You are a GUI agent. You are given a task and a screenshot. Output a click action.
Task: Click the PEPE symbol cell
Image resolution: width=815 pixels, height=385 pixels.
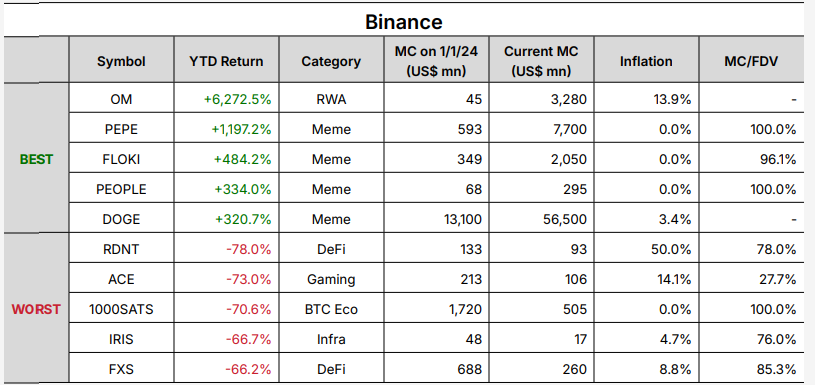122,128
